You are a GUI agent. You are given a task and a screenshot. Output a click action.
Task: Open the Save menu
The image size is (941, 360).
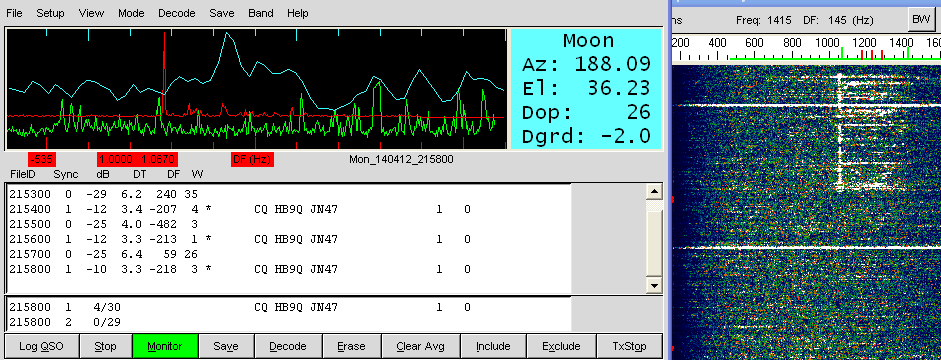point(221,13)
